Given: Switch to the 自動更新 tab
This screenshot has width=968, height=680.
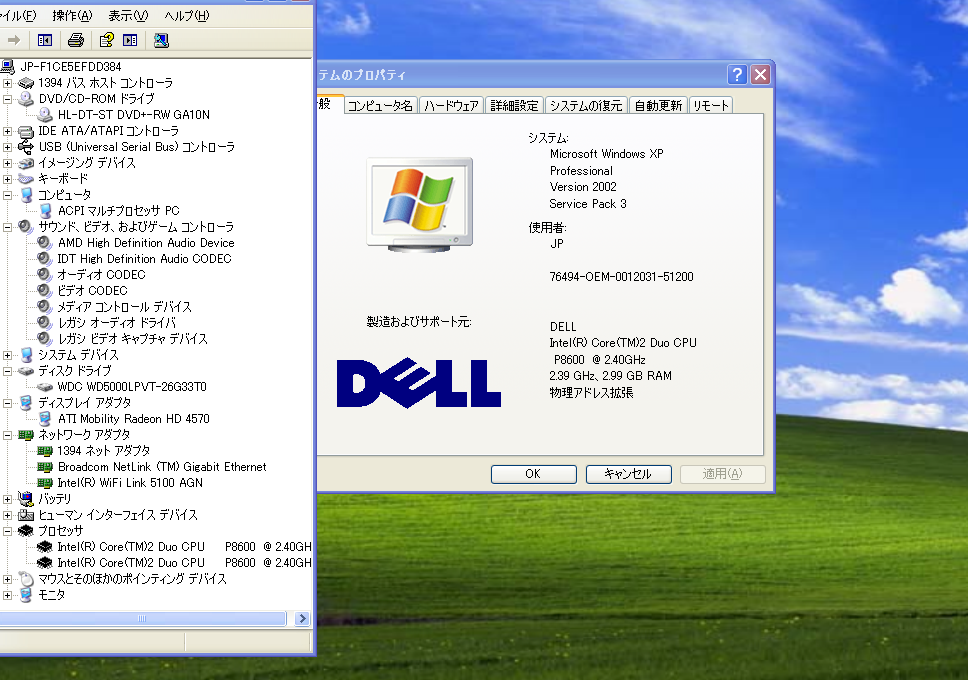Looking at the screenshot, I should [x=658, y=106].
